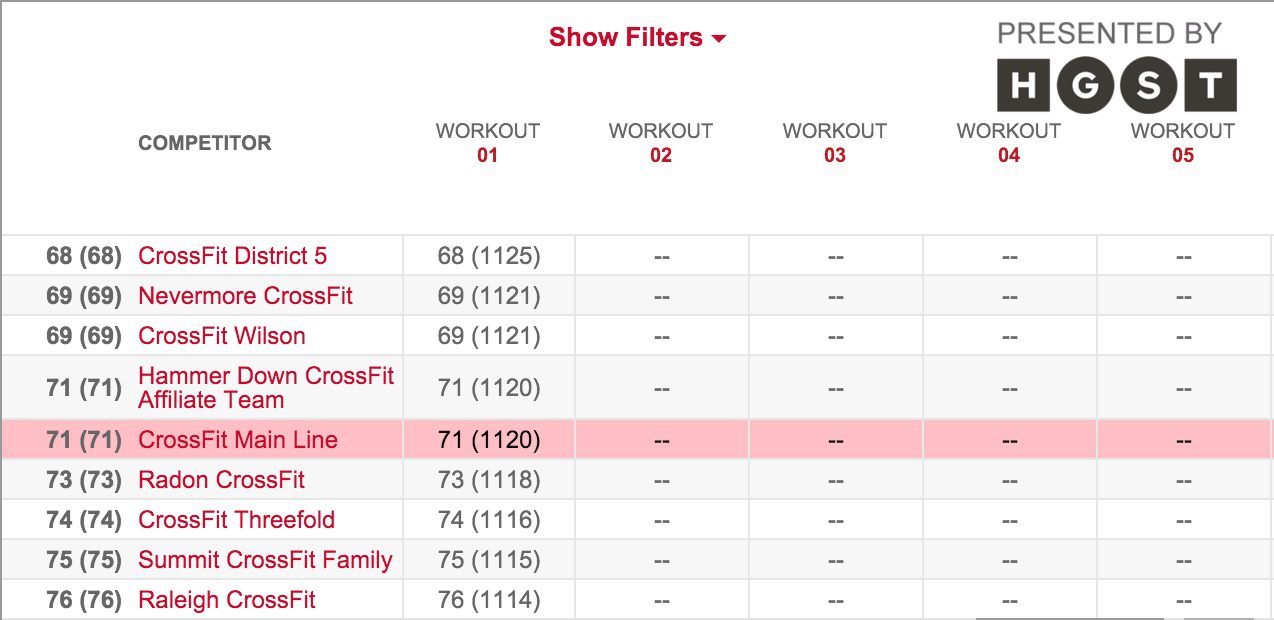
Task: Expand the Show Filters dropdown
Action: (637, 38)
